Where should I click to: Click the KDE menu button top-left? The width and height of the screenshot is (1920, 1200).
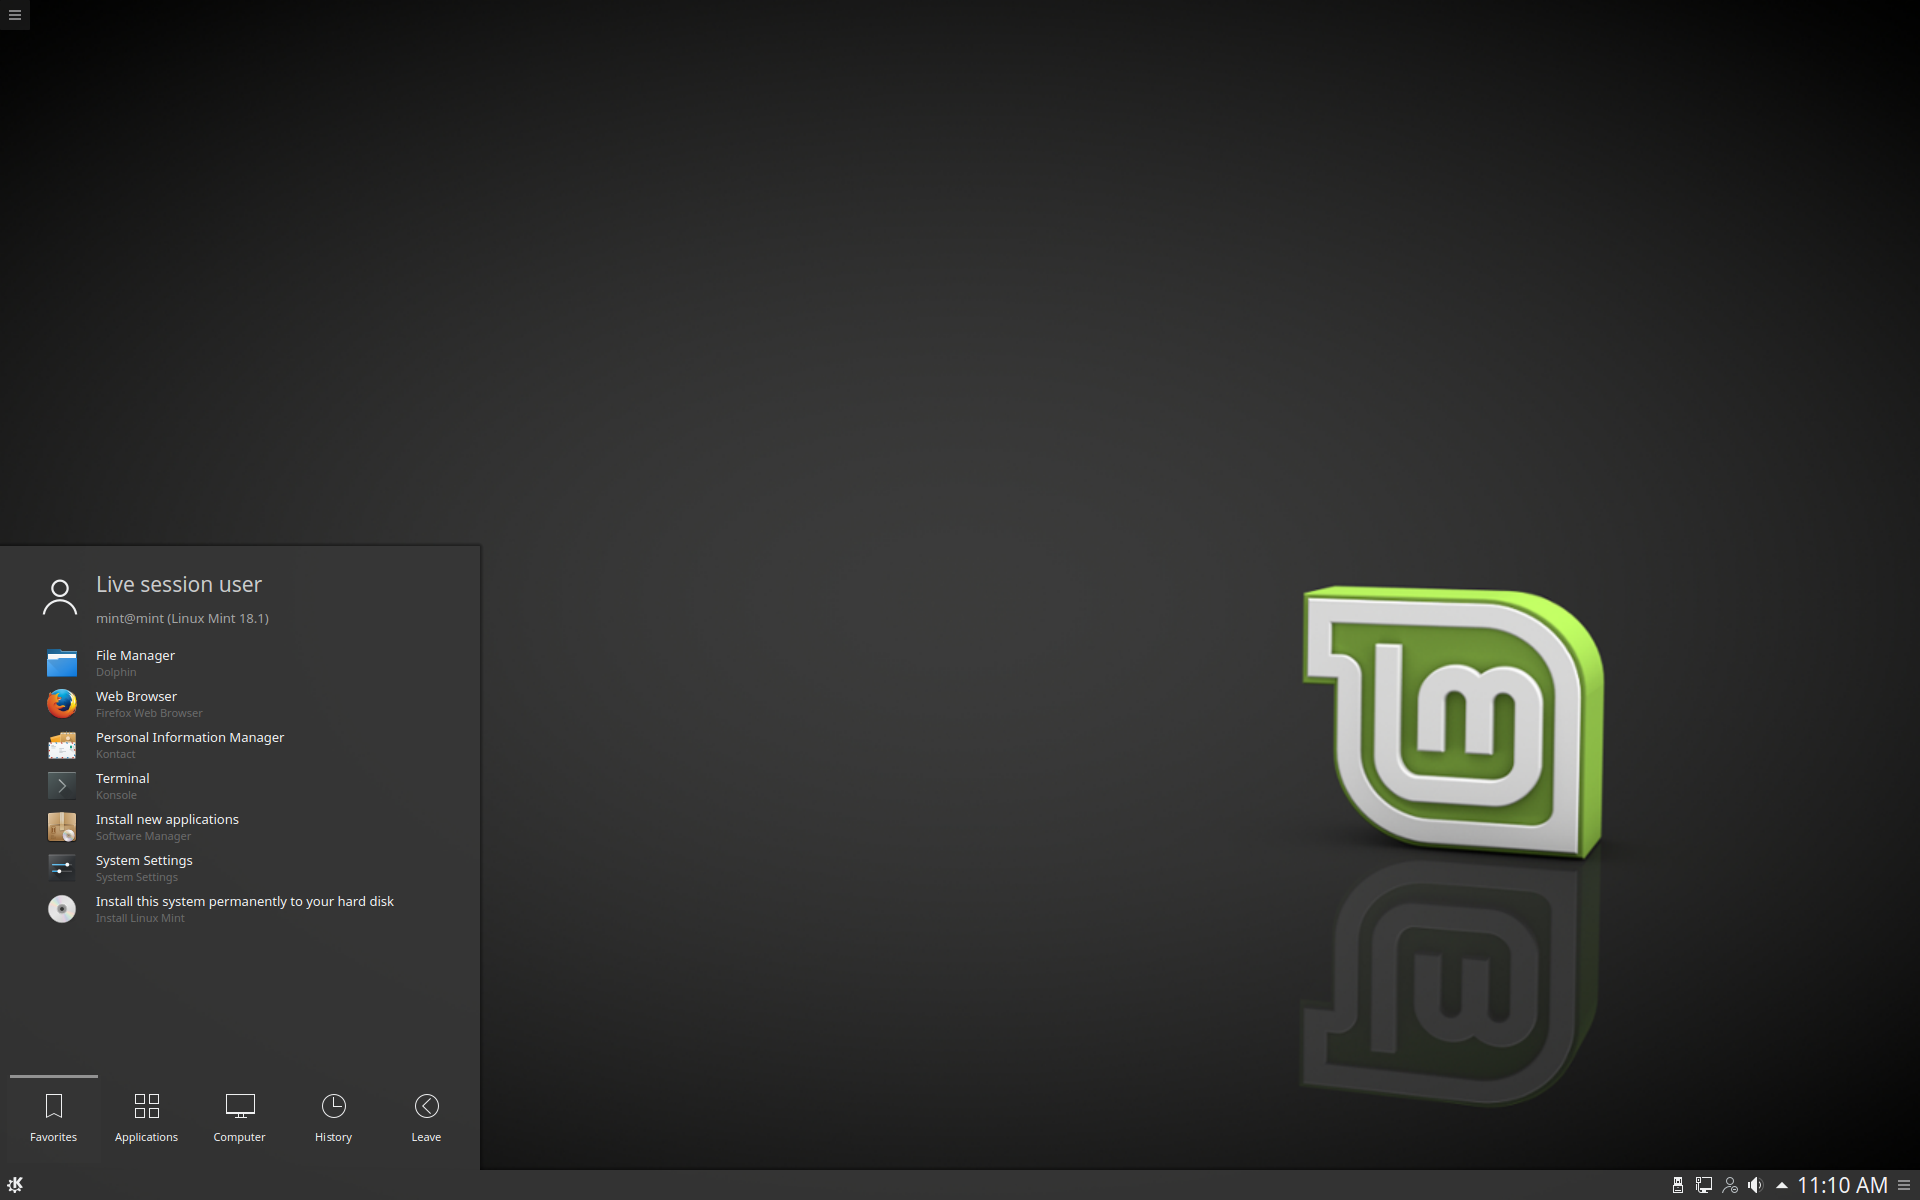pos(15,15)
